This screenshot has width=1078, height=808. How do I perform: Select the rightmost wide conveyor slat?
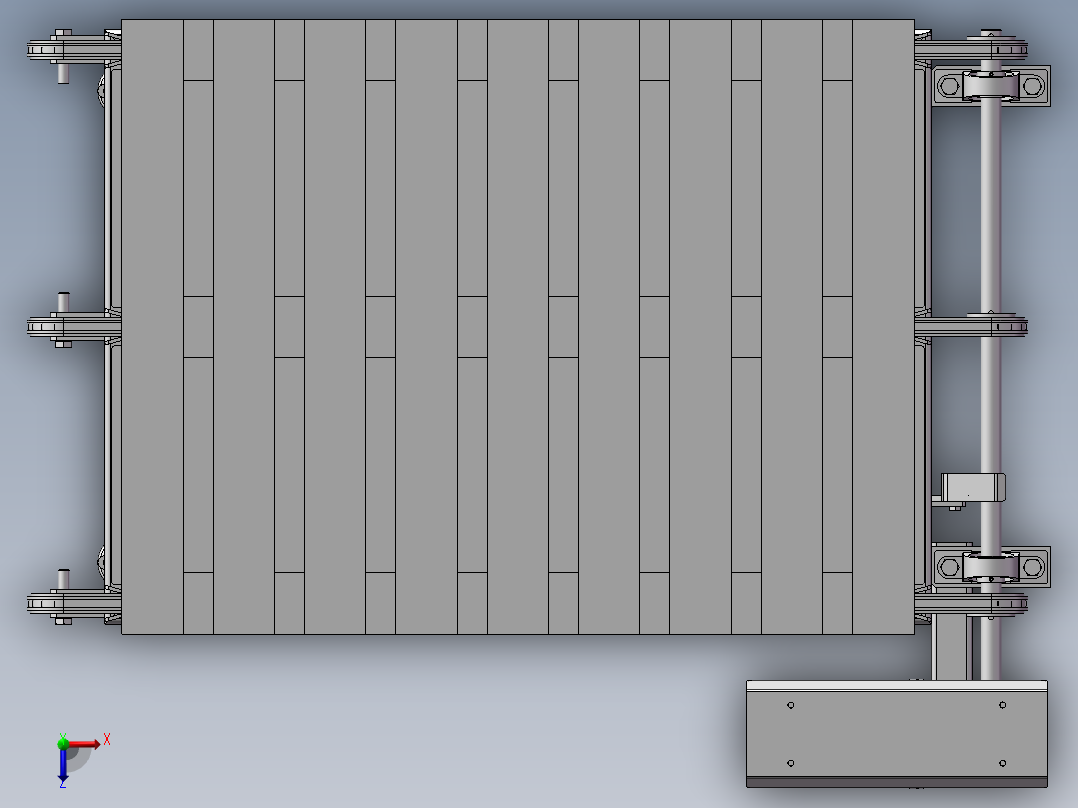point(883,327)
